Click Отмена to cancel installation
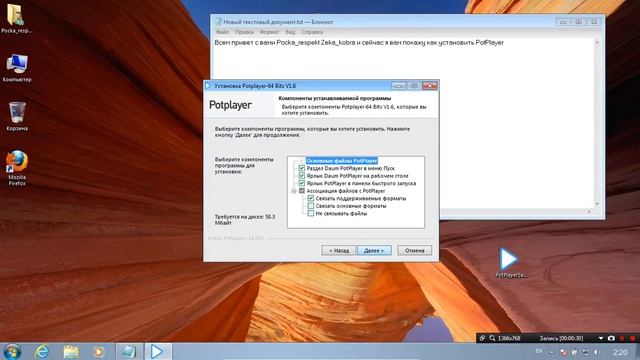640x360 pixels. [414, 250]
